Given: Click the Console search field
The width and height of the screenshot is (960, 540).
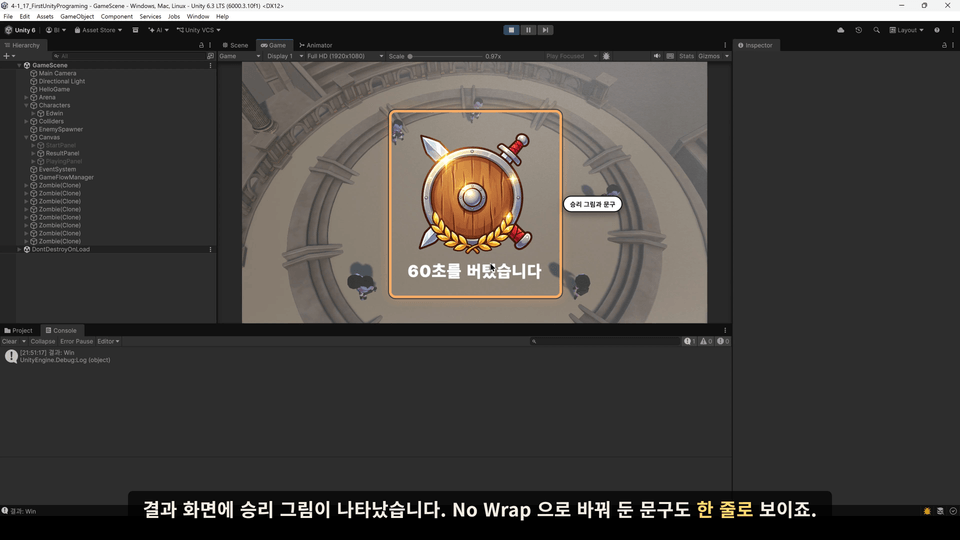Looking at the screenshot, I should [605, 342].
